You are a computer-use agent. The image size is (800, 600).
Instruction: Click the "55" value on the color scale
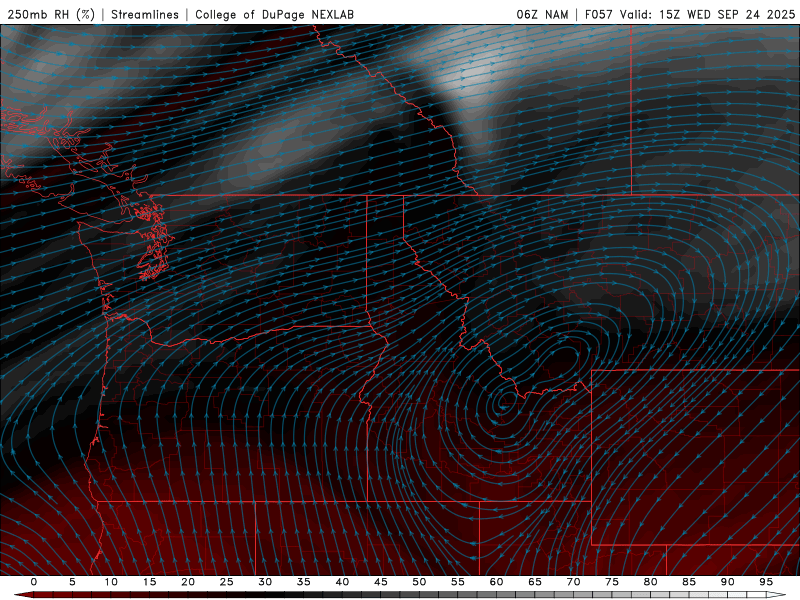(x=458, y=582)
